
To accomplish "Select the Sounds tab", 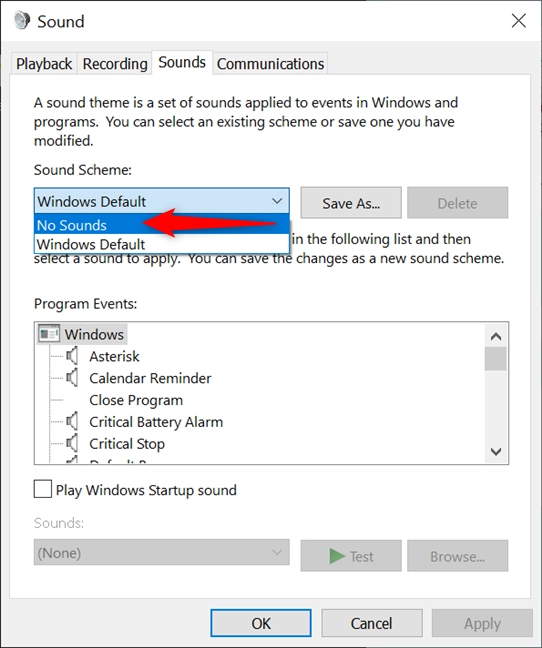I will (x=182, y=62).
